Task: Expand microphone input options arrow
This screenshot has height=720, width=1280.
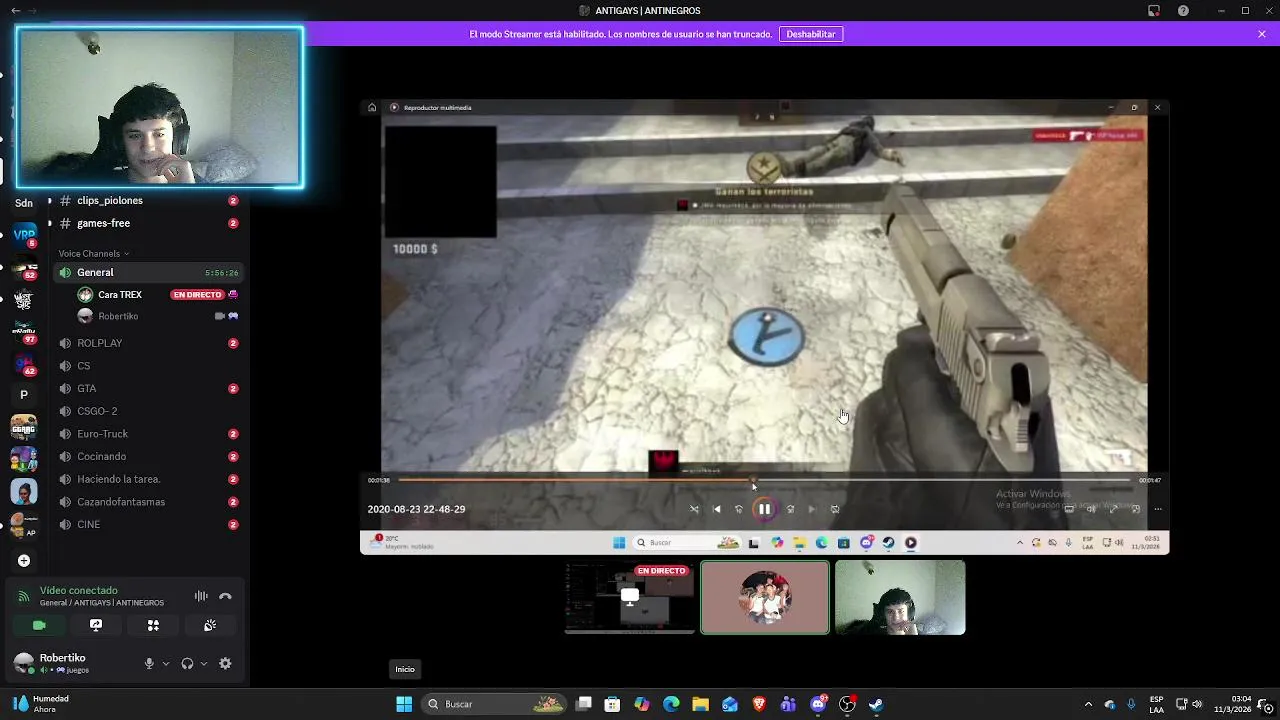Action: click(x=166, y=663)
